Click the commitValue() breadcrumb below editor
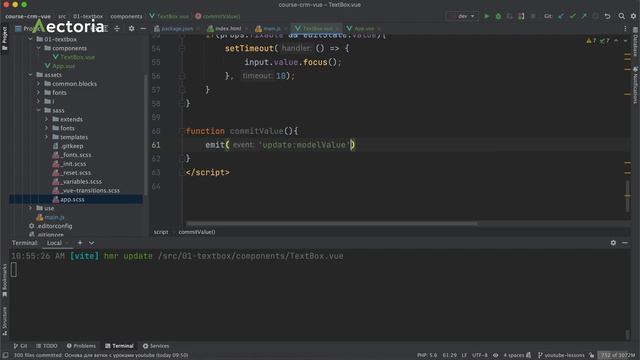The image size is (640, 360). 197,232
